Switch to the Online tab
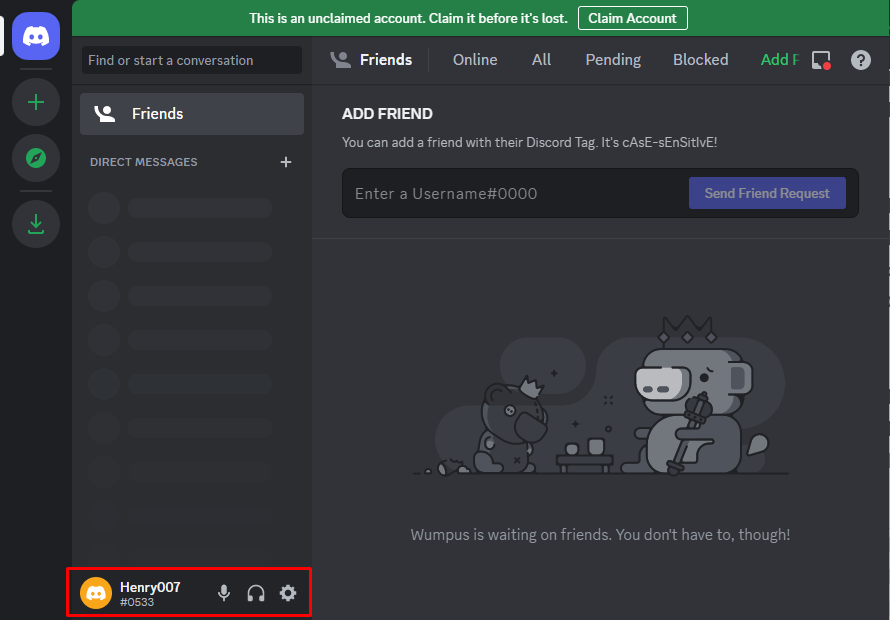The image size is (890, 620). pos(475,60)
